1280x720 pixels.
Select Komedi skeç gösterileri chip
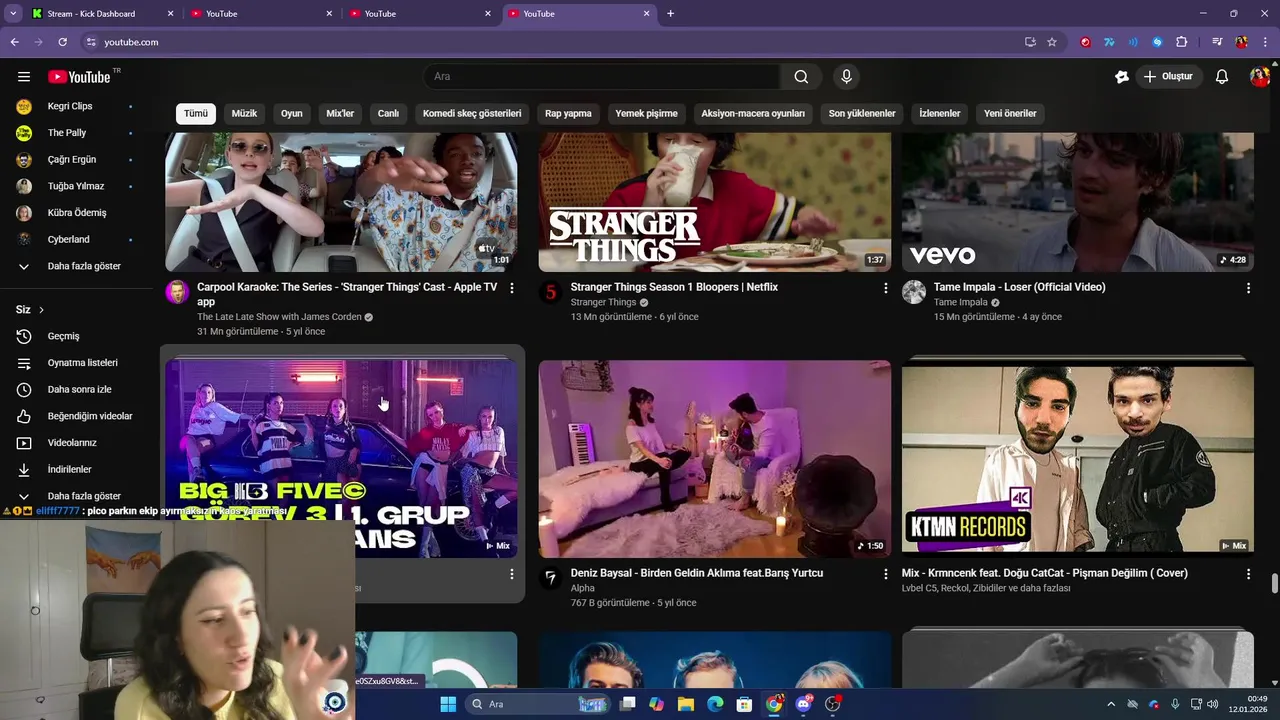click(x=472, y=113)
